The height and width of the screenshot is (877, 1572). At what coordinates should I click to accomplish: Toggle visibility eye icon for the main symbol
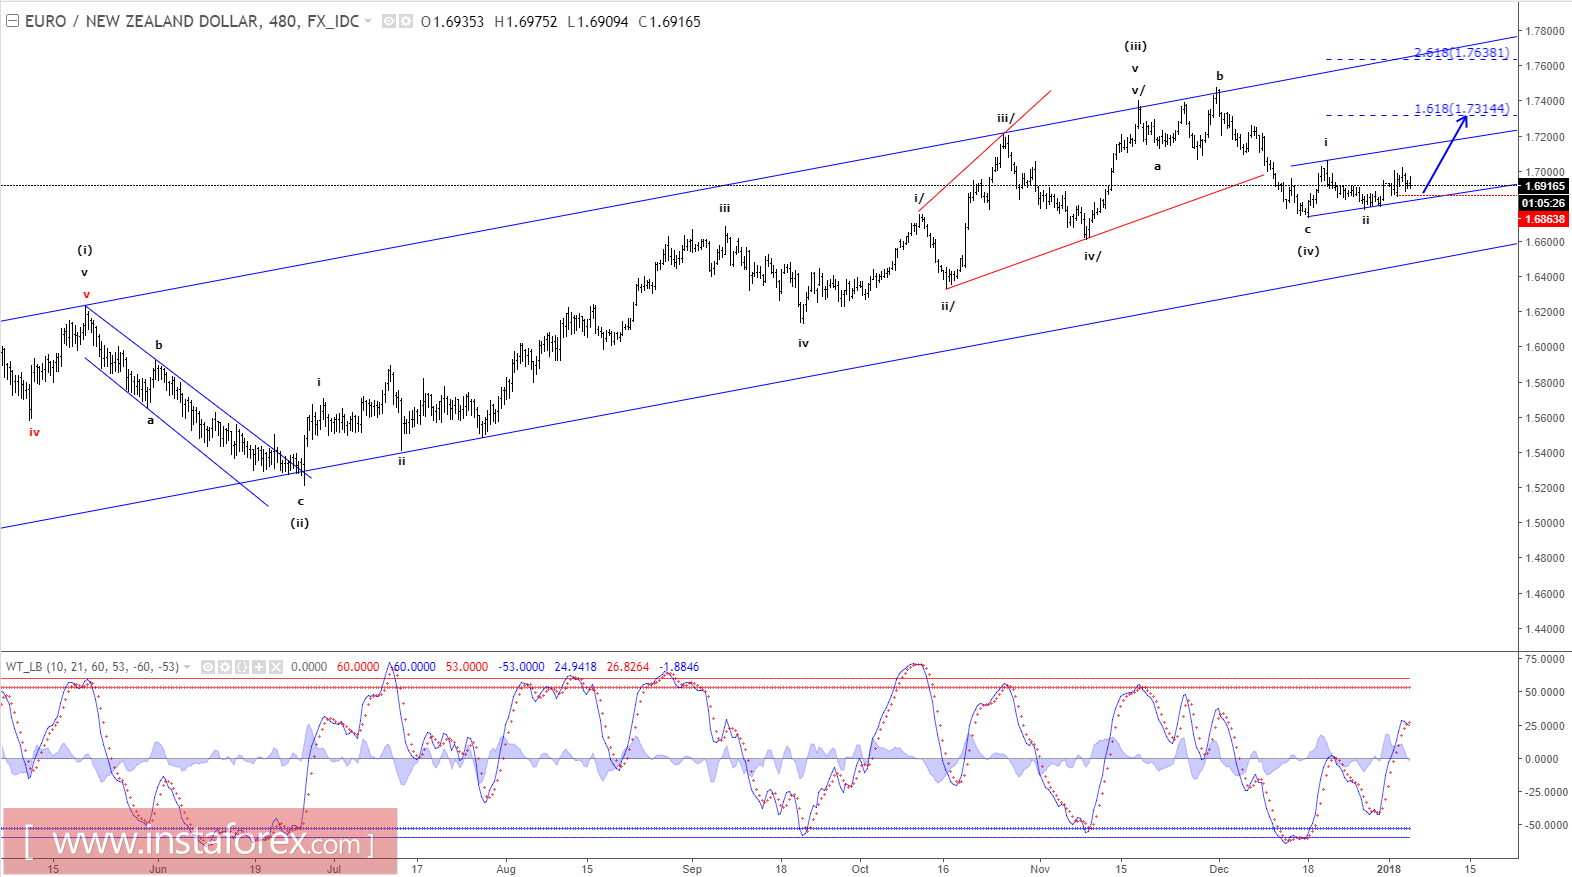pyautogui.click(x=389, y=21)
